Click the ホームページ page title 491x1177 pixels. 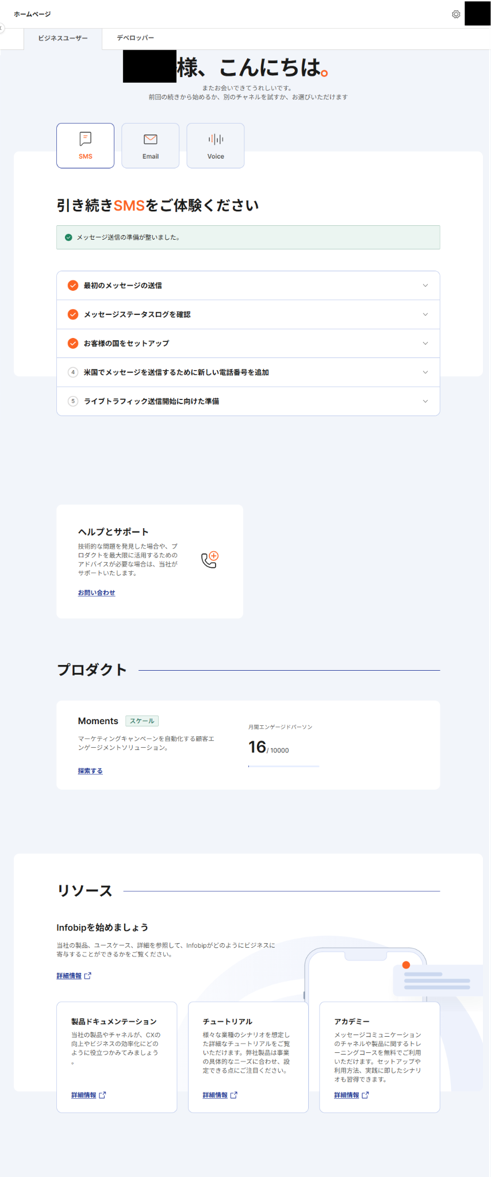(32, 14)
